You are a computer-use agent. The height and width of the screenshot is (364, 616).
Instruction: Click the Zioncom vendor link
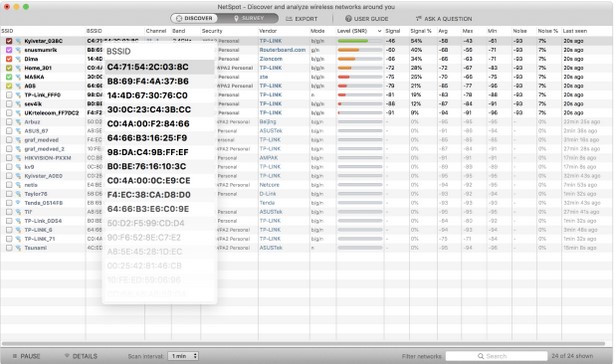[271, 59]
